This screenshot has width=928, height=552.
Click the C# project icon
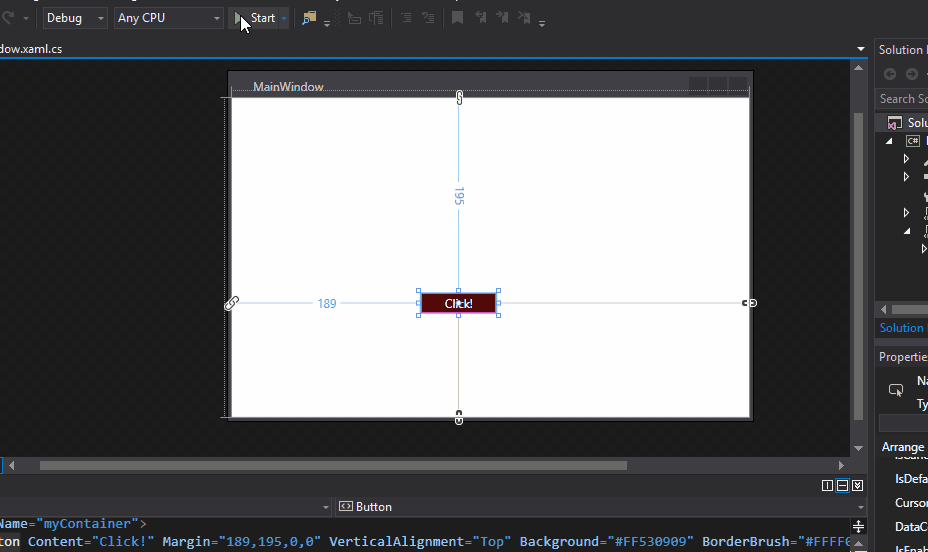[913, 141]
